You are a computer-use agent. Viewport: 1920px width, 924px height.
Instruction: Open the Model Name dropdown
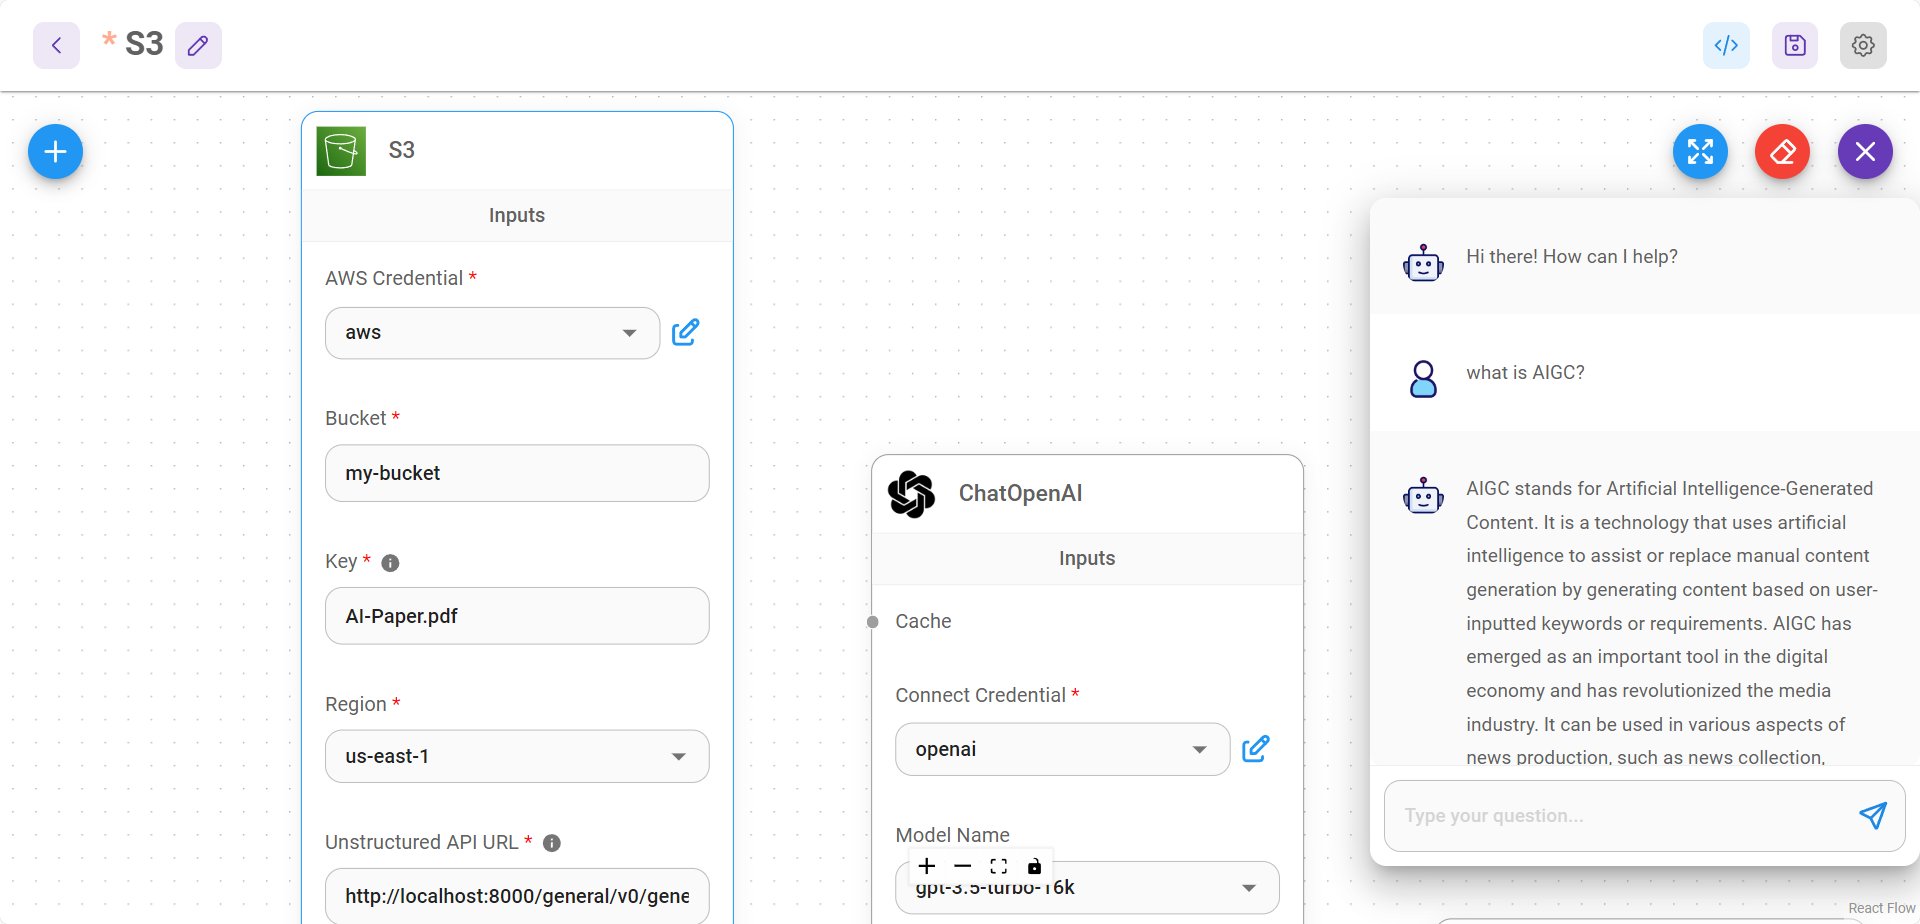(x=1087, y=887)
